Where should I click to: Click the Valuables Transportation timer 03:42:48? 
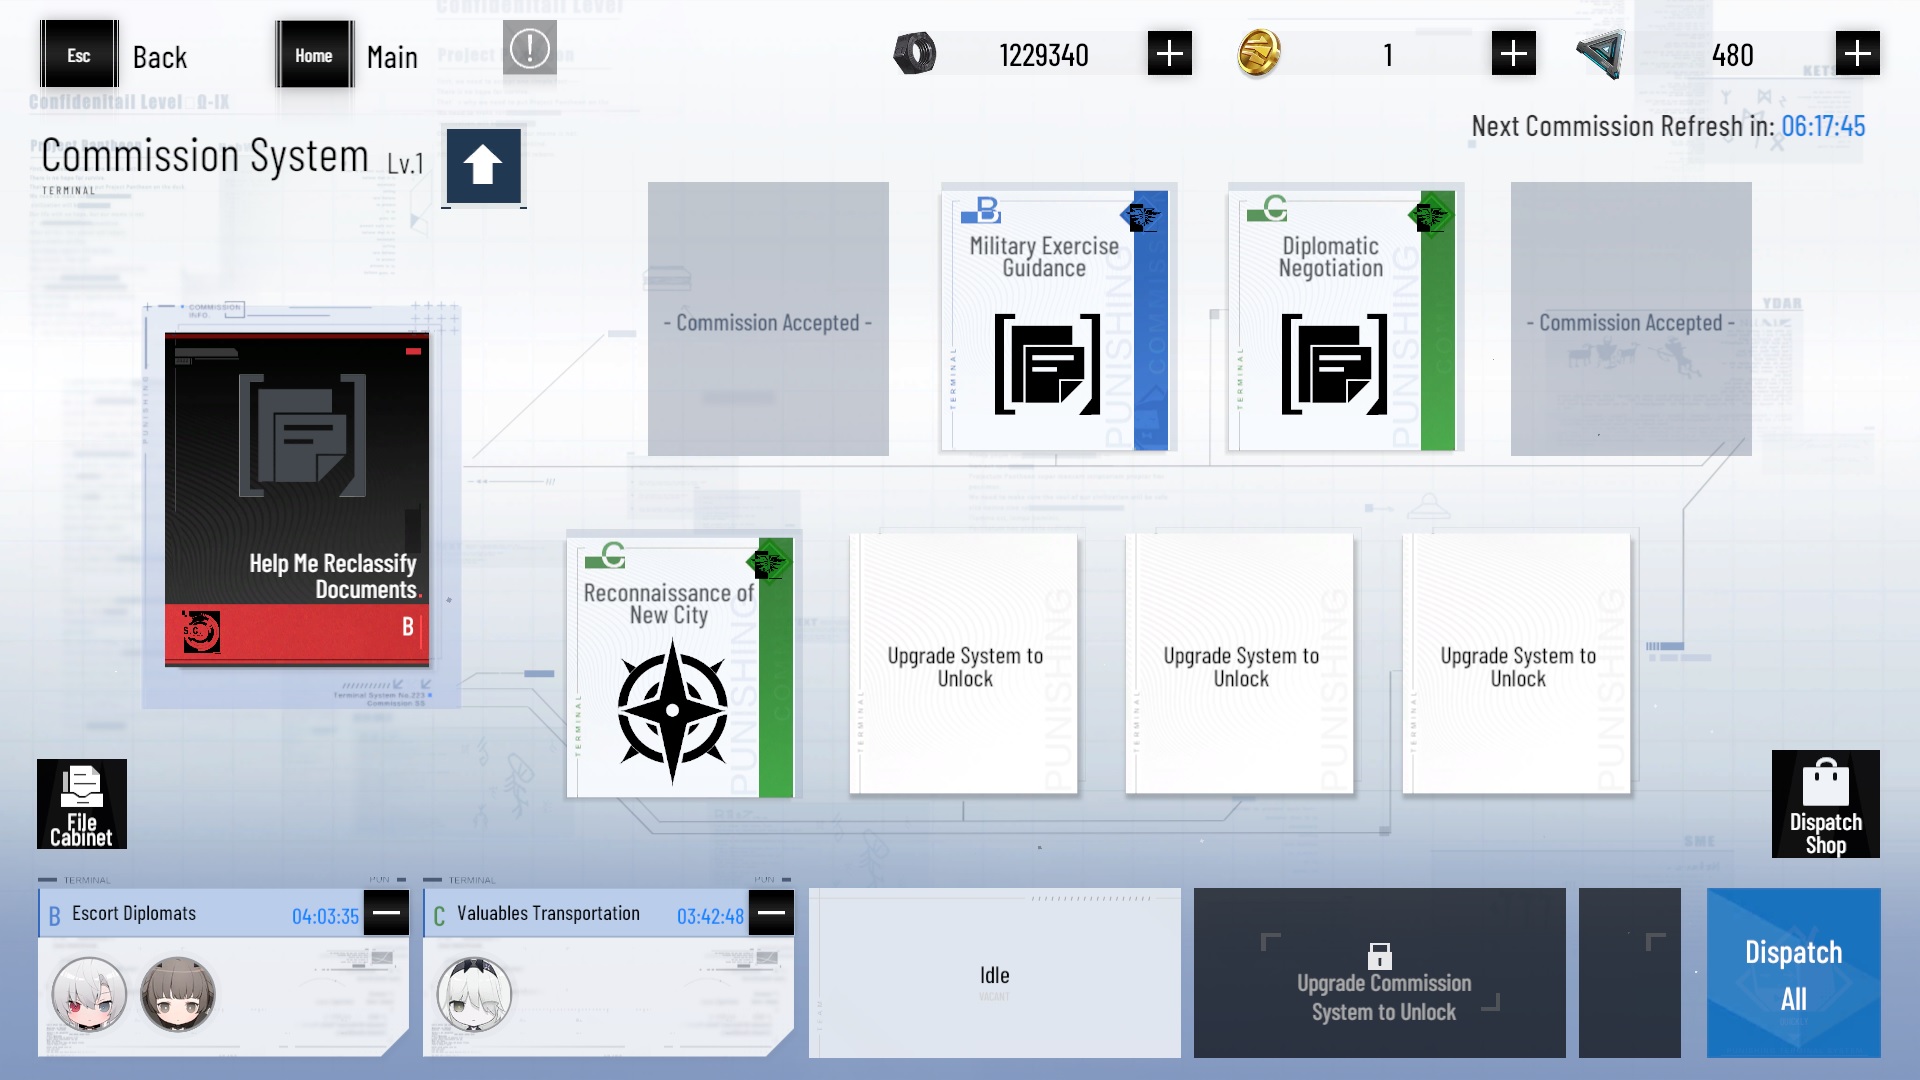[x=710, y=916]
